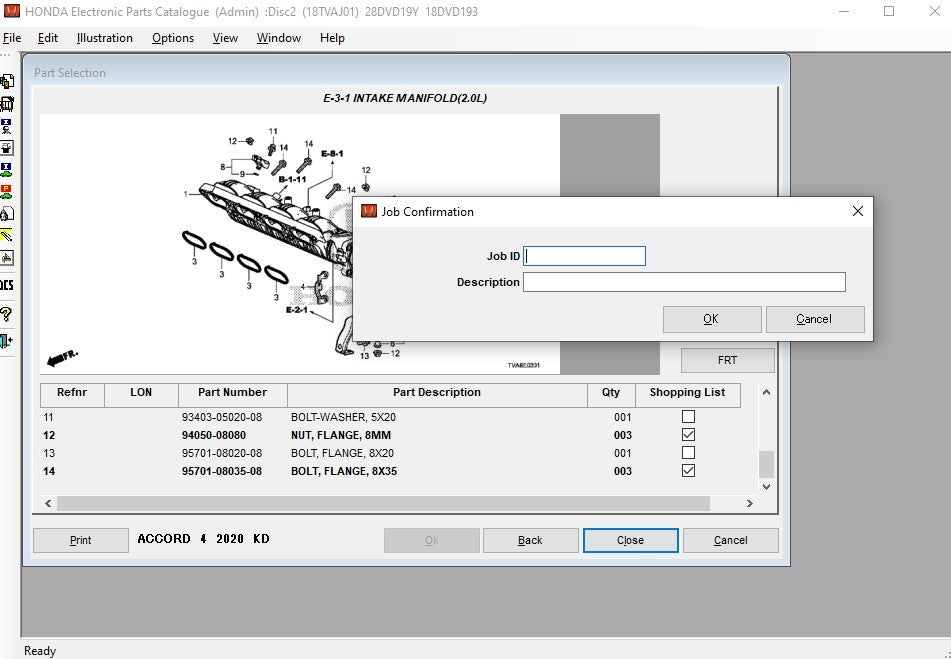This screenshot has width=951, height=659.
Task: Click into the Description text field
Action: point(684,282)
